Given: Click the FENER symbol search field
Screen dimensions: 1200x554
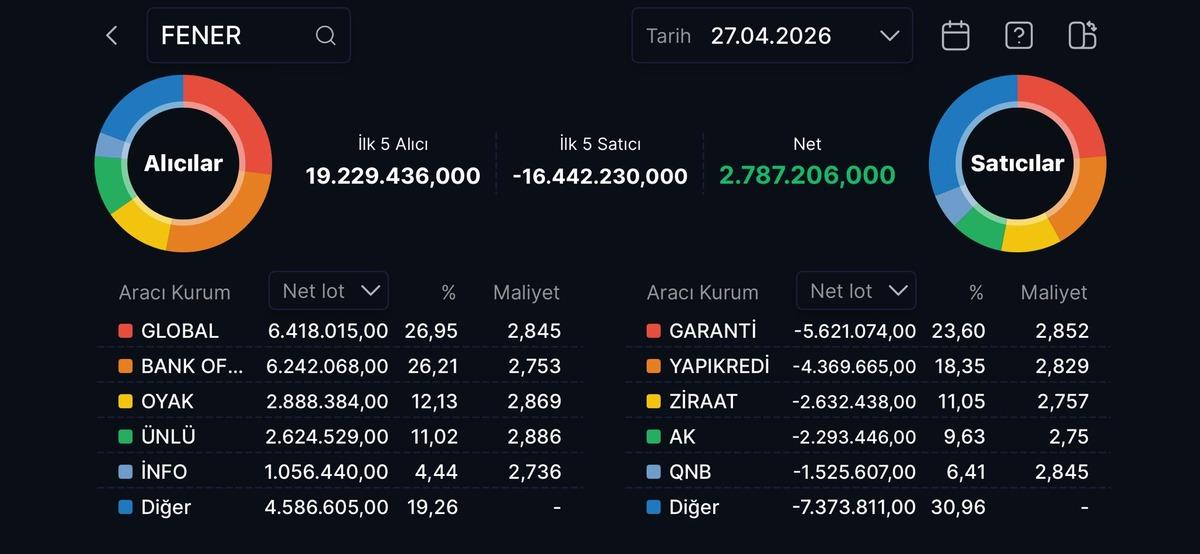Looking at the screenshot, I should (235, 36).
